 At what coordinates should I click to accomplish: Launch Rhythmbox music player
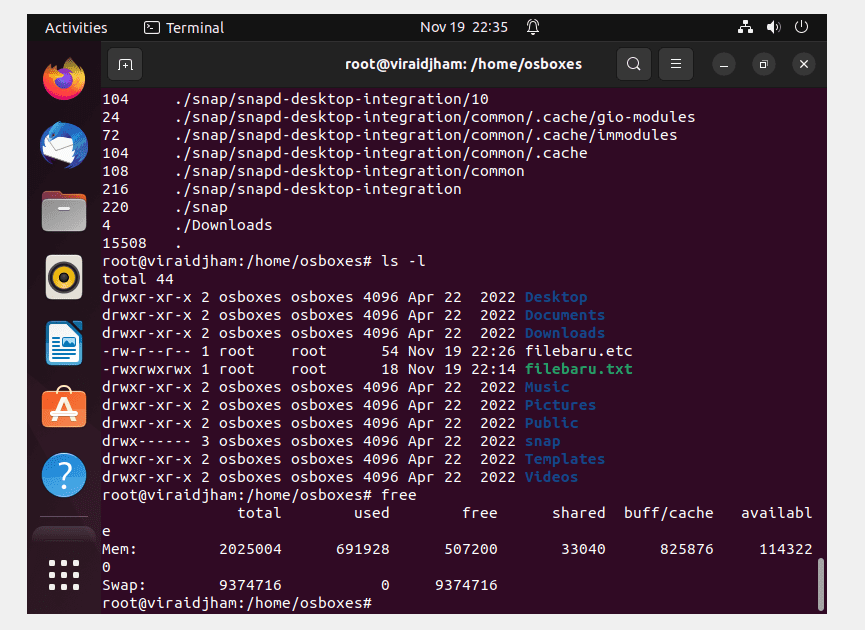point(64,277)
